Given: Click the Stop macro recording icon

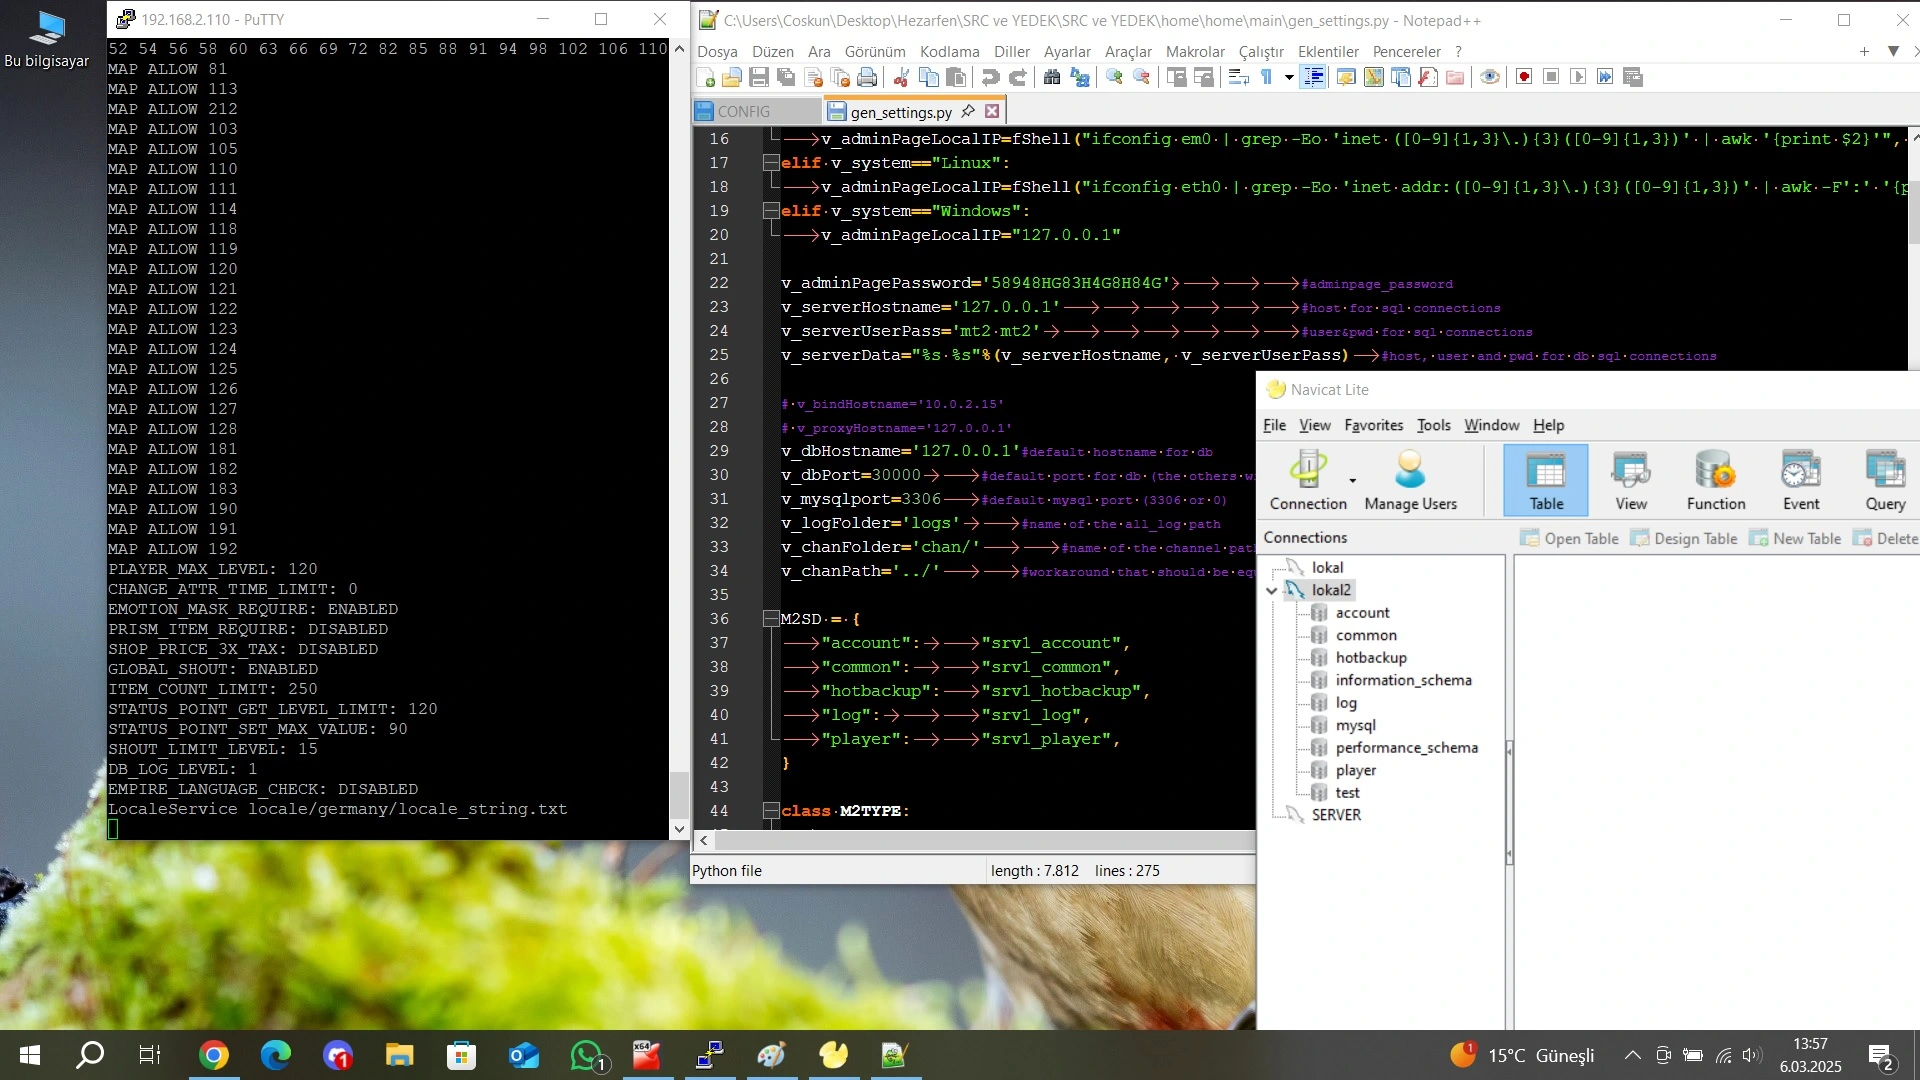Looking at the screenshot, I should [1551, 78].
